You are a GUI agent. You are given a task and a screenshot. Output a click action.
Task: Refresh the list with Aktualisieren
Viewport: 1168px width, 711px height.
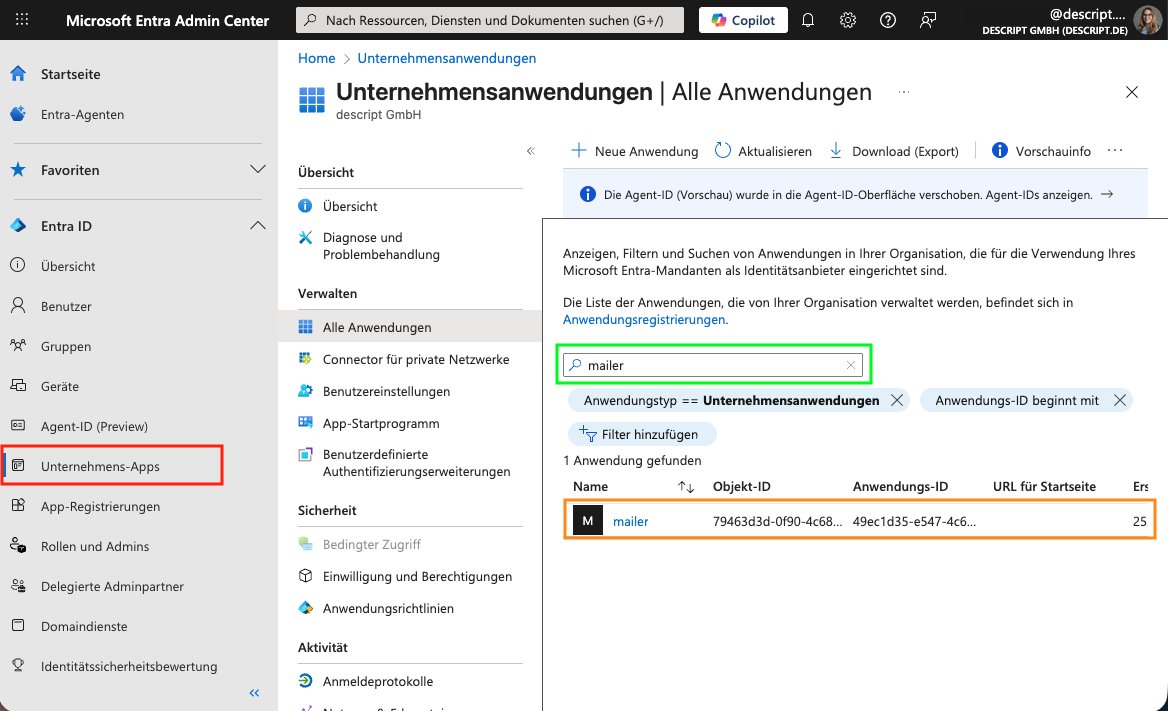(x=765, y=151)
